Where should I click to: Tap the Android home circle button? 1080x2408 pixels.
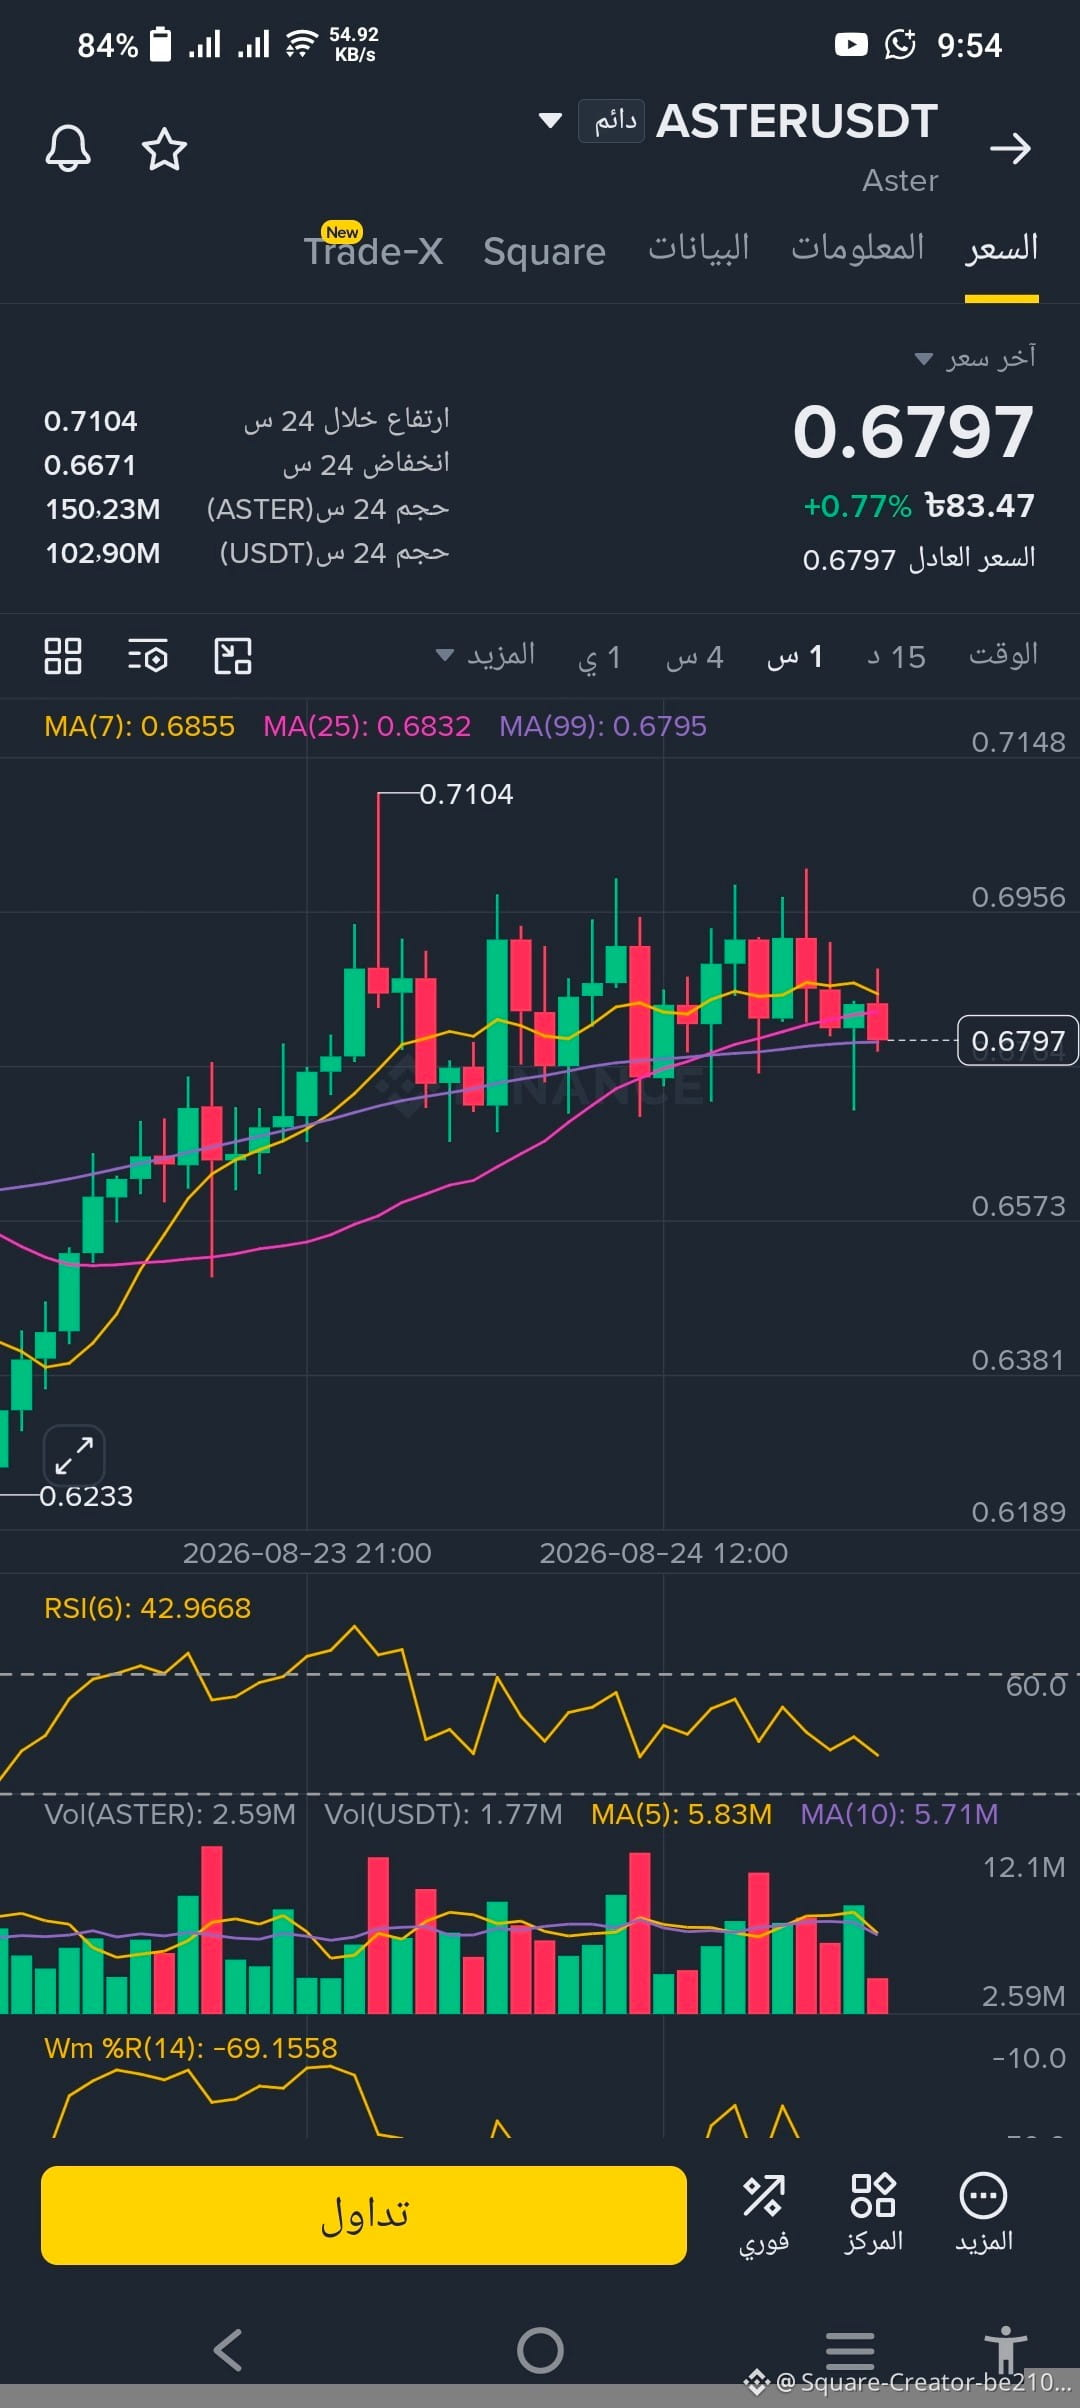coord(540,2350)
